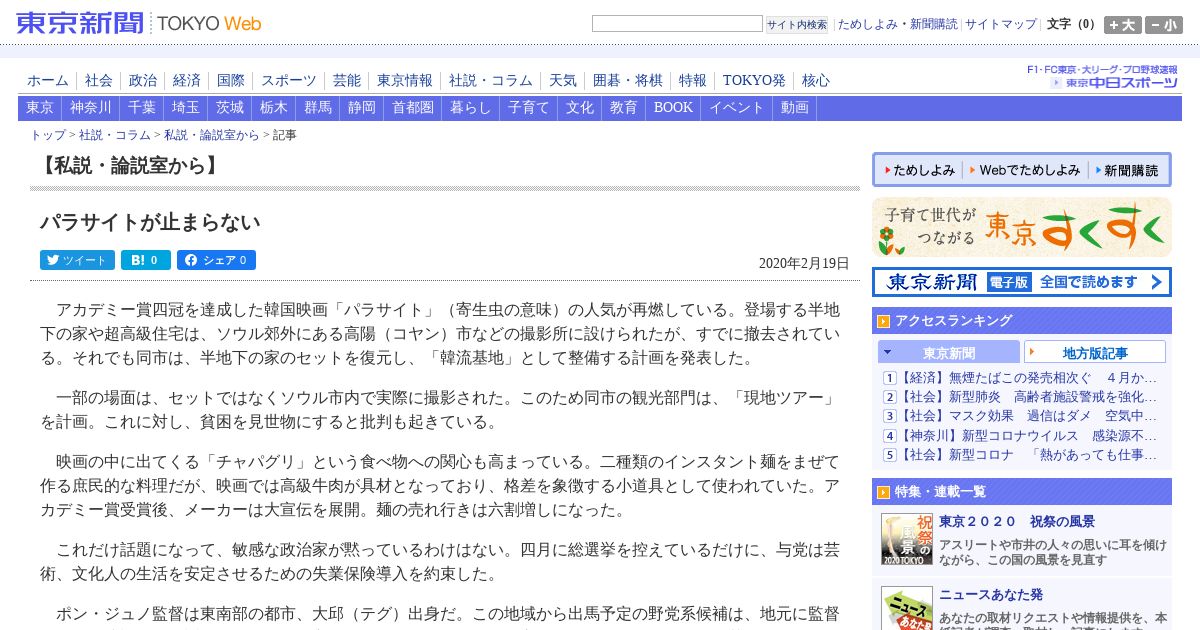Viewport: 1200px width, 630px height.
Task: Click トップ breadcrumb link
Action: coord(48,135)
